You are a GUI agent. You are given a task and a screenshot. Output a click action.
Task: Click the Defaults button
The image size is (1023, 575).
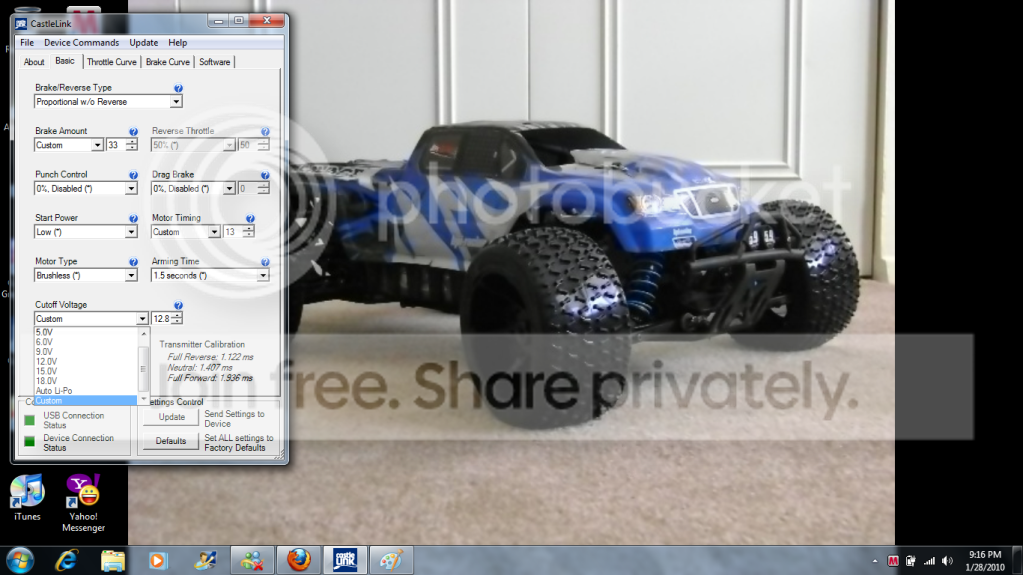click(x=171, y=441)
